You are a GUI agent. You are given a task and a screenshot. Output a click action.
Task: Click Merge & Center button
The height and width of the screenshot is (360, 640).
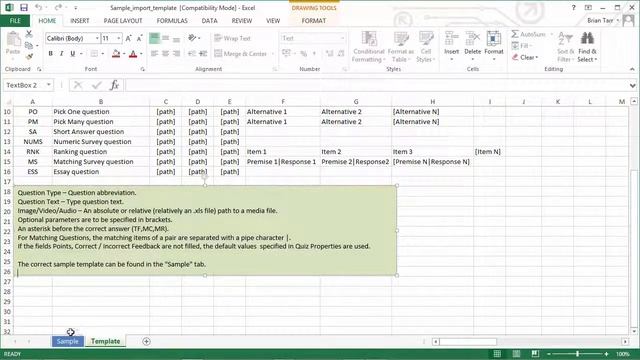point(240,53)
